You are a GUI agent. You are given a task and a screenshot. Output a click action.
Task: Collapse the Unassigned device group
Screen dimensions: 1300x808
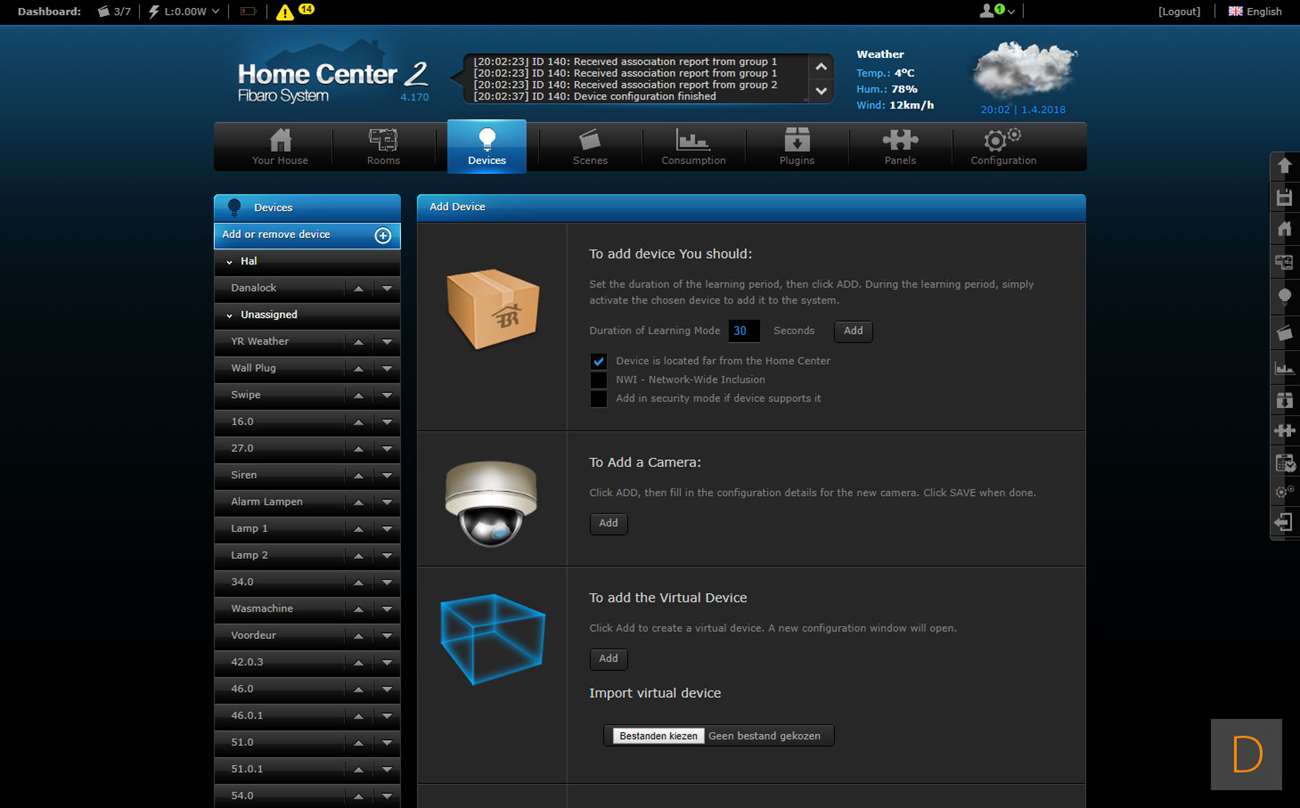tap(230, 315)
